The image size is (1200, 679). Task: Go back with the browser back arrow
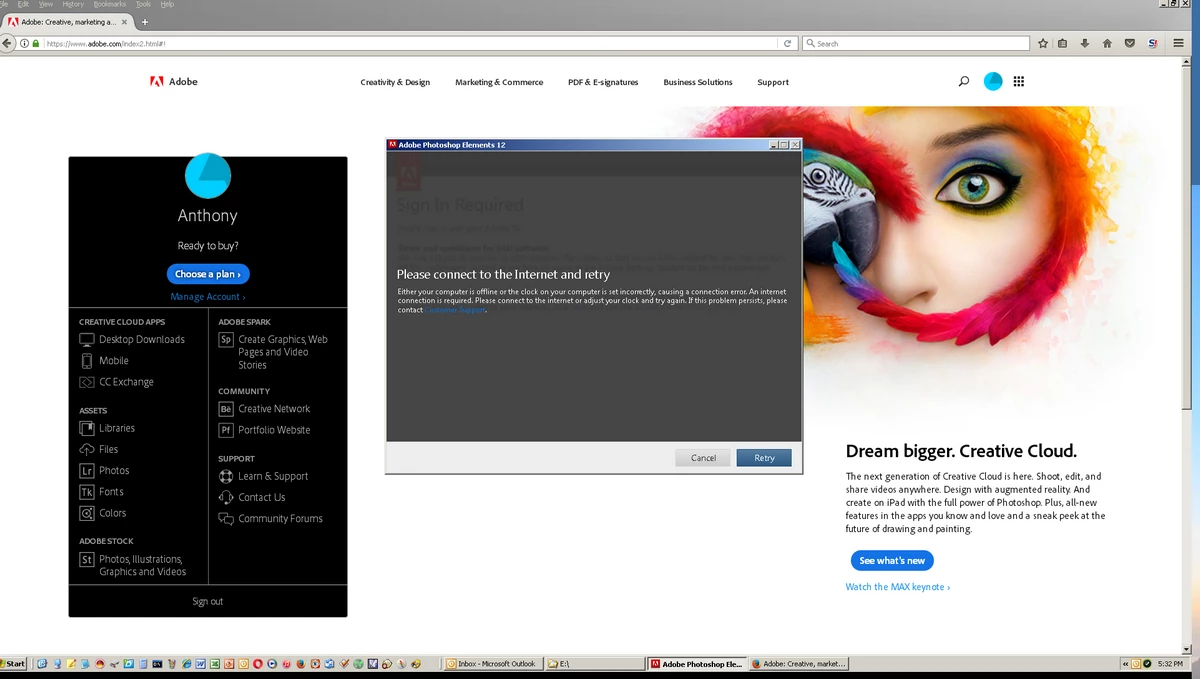coord(8,43)
